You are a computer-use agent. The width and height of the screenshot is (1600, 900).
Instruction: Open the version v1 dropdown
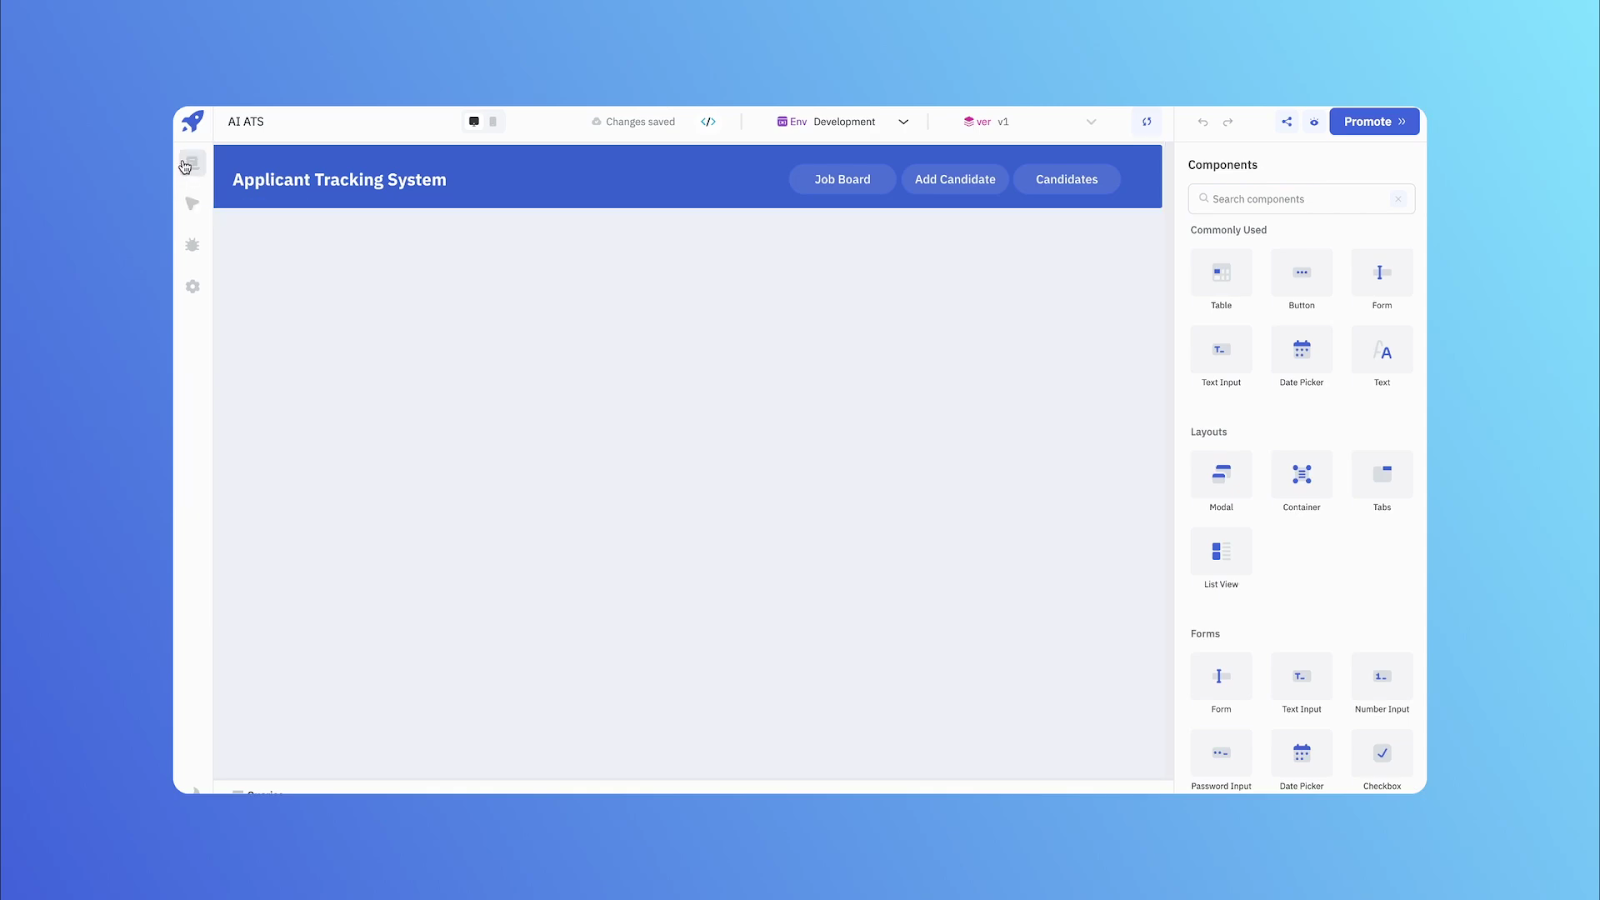point(1090,121)
